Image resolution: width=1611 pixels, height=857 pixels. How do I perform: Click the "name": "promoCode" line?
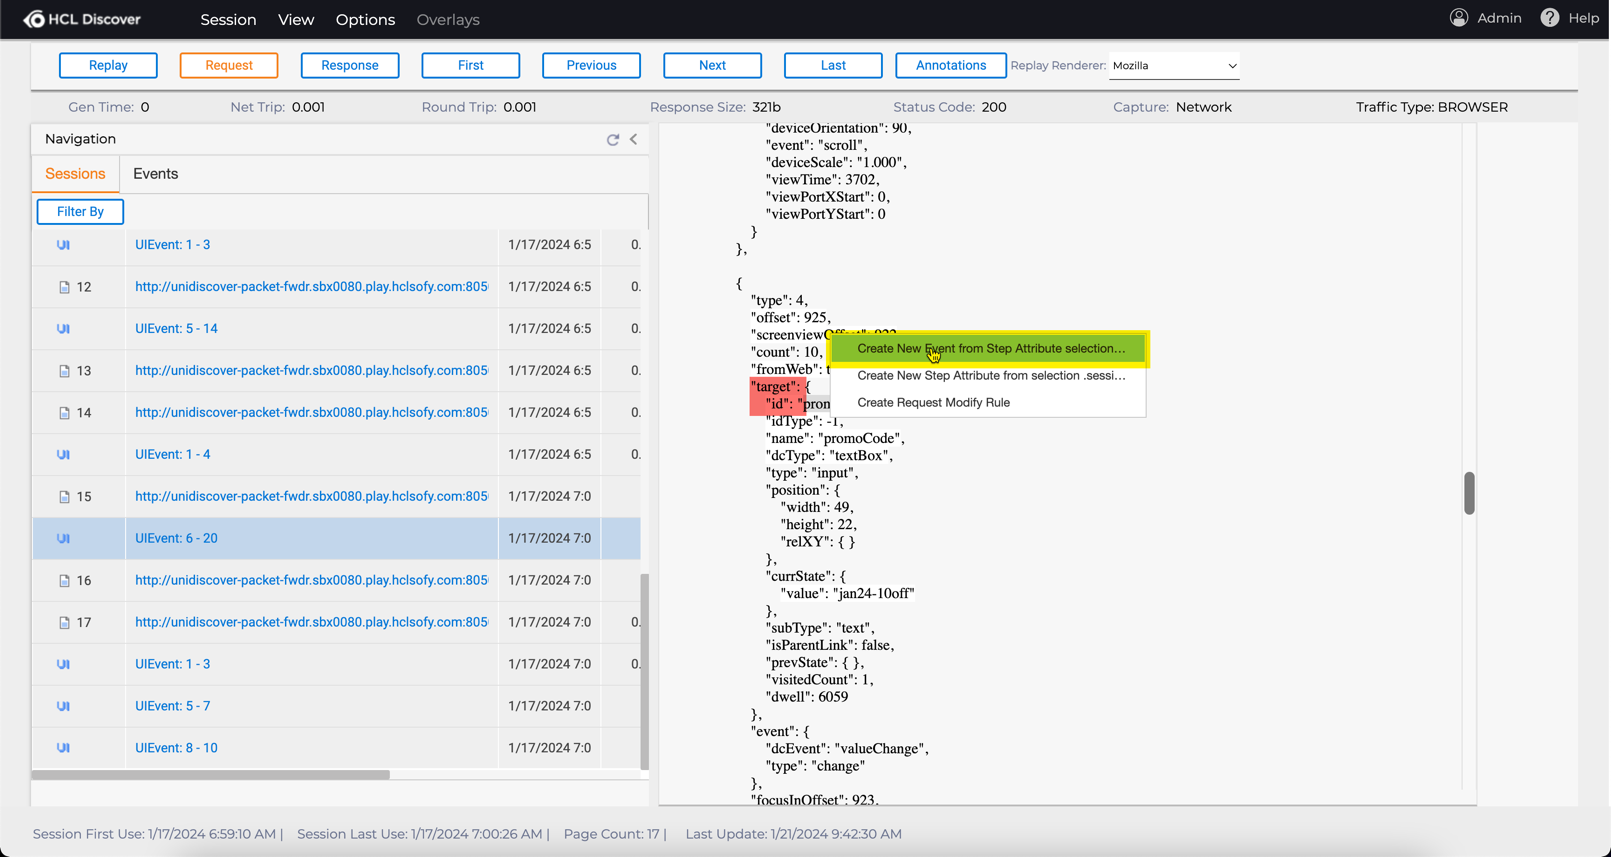[x=836, y=439]
